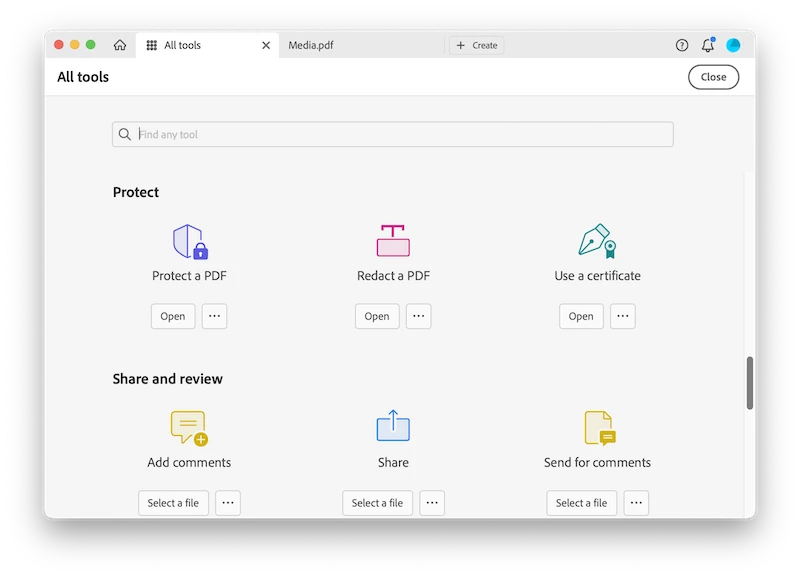Screen dimensions: 800x577
Task: Click the Share and review heading
Action: click(x=167, y=379)
